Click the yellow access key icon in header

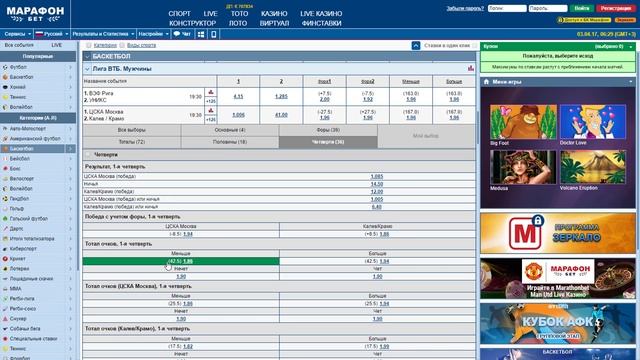(x=560, y=20)
